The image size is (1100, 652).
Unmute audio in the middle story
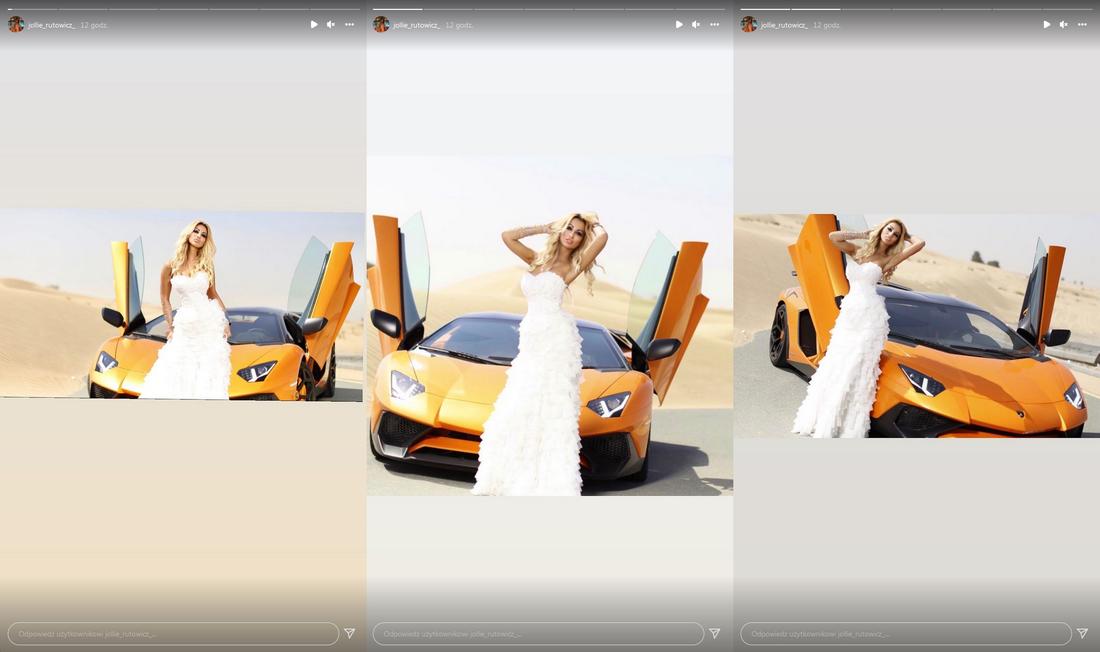(696, 24)
